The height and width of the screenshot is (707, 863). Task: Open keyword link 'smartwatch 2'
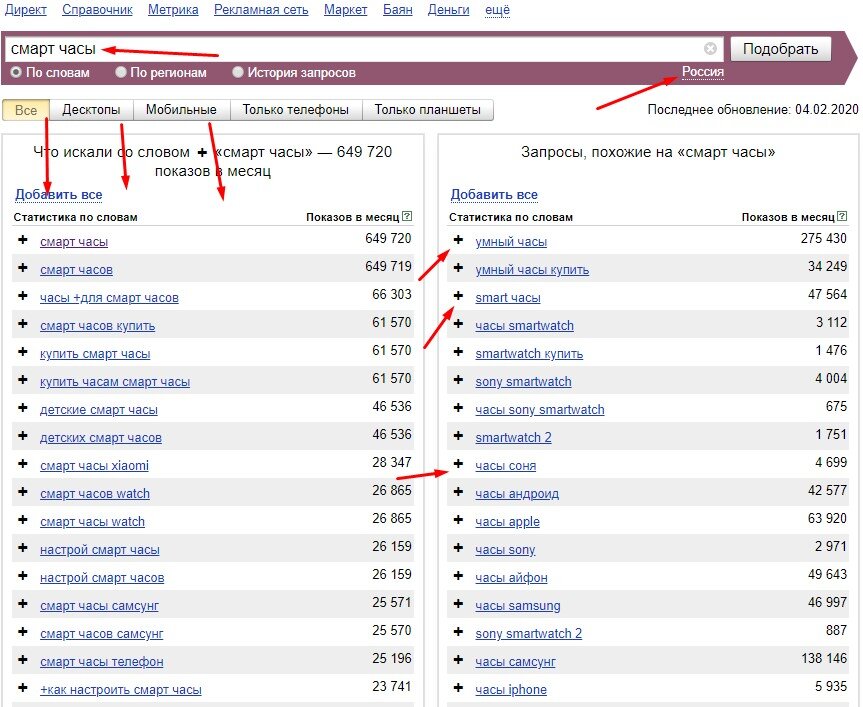513,438
